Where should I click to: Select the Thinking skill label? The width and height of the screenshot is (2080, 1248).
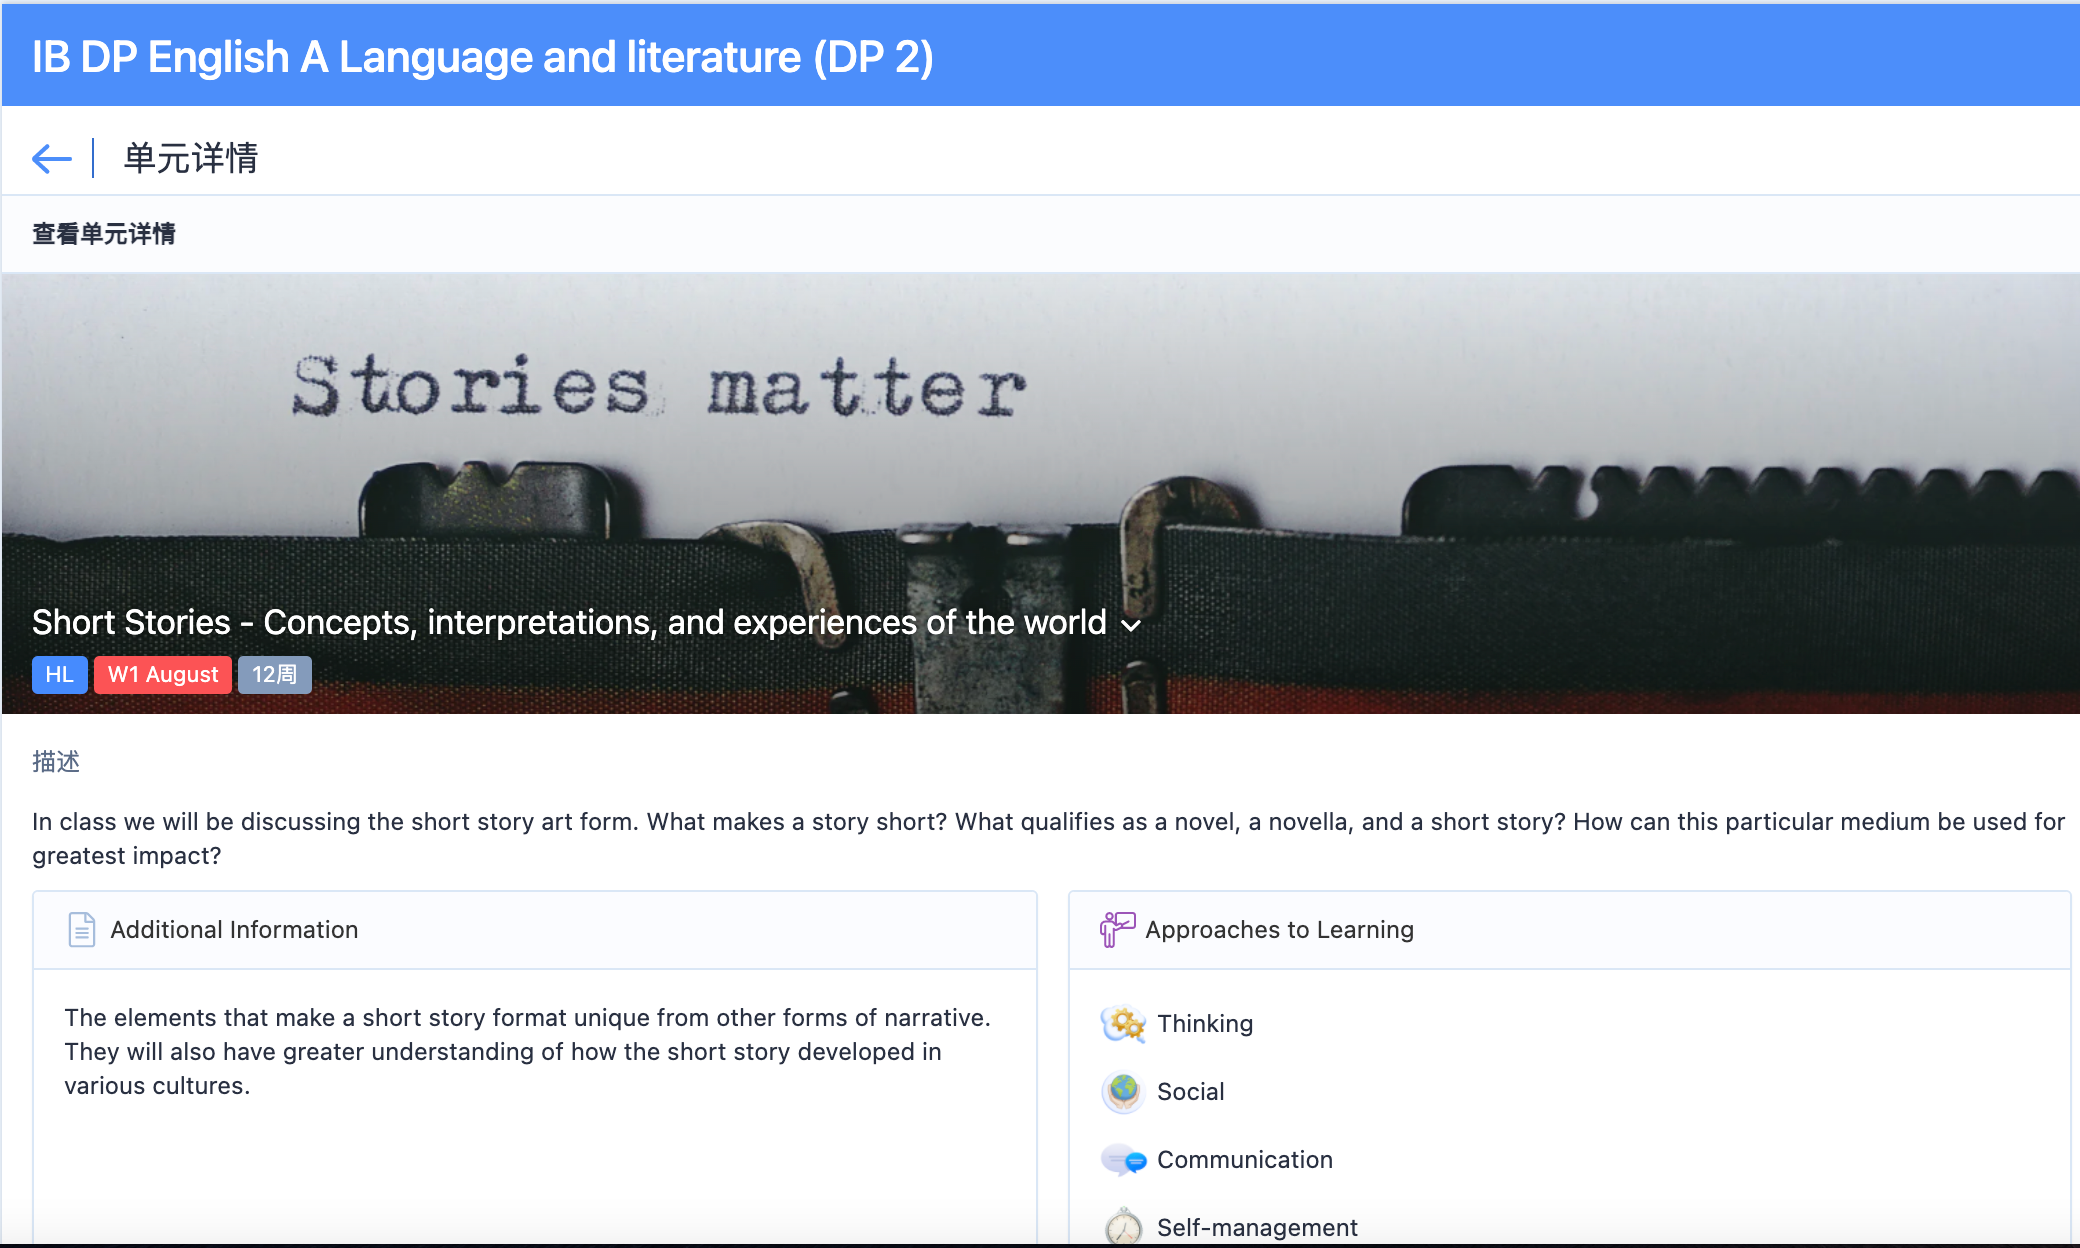click(x=1205, y=1024)
